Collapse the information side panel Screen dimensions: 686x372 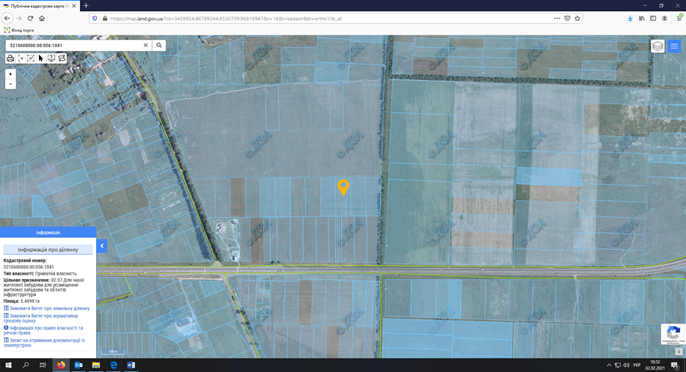point(102,246)
